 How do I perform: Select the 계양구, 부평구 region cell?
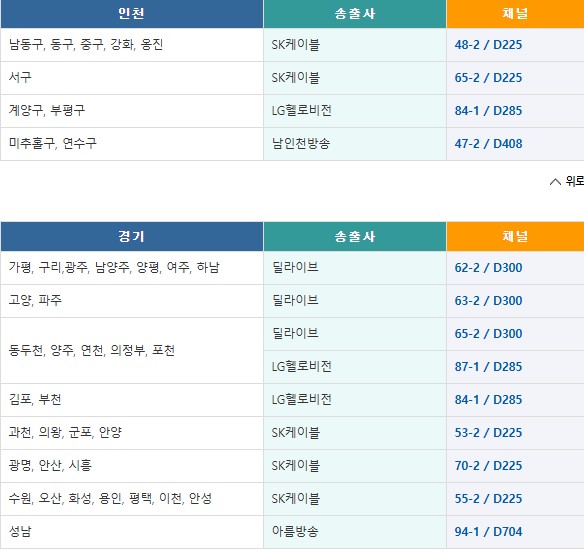click(132, 111)
